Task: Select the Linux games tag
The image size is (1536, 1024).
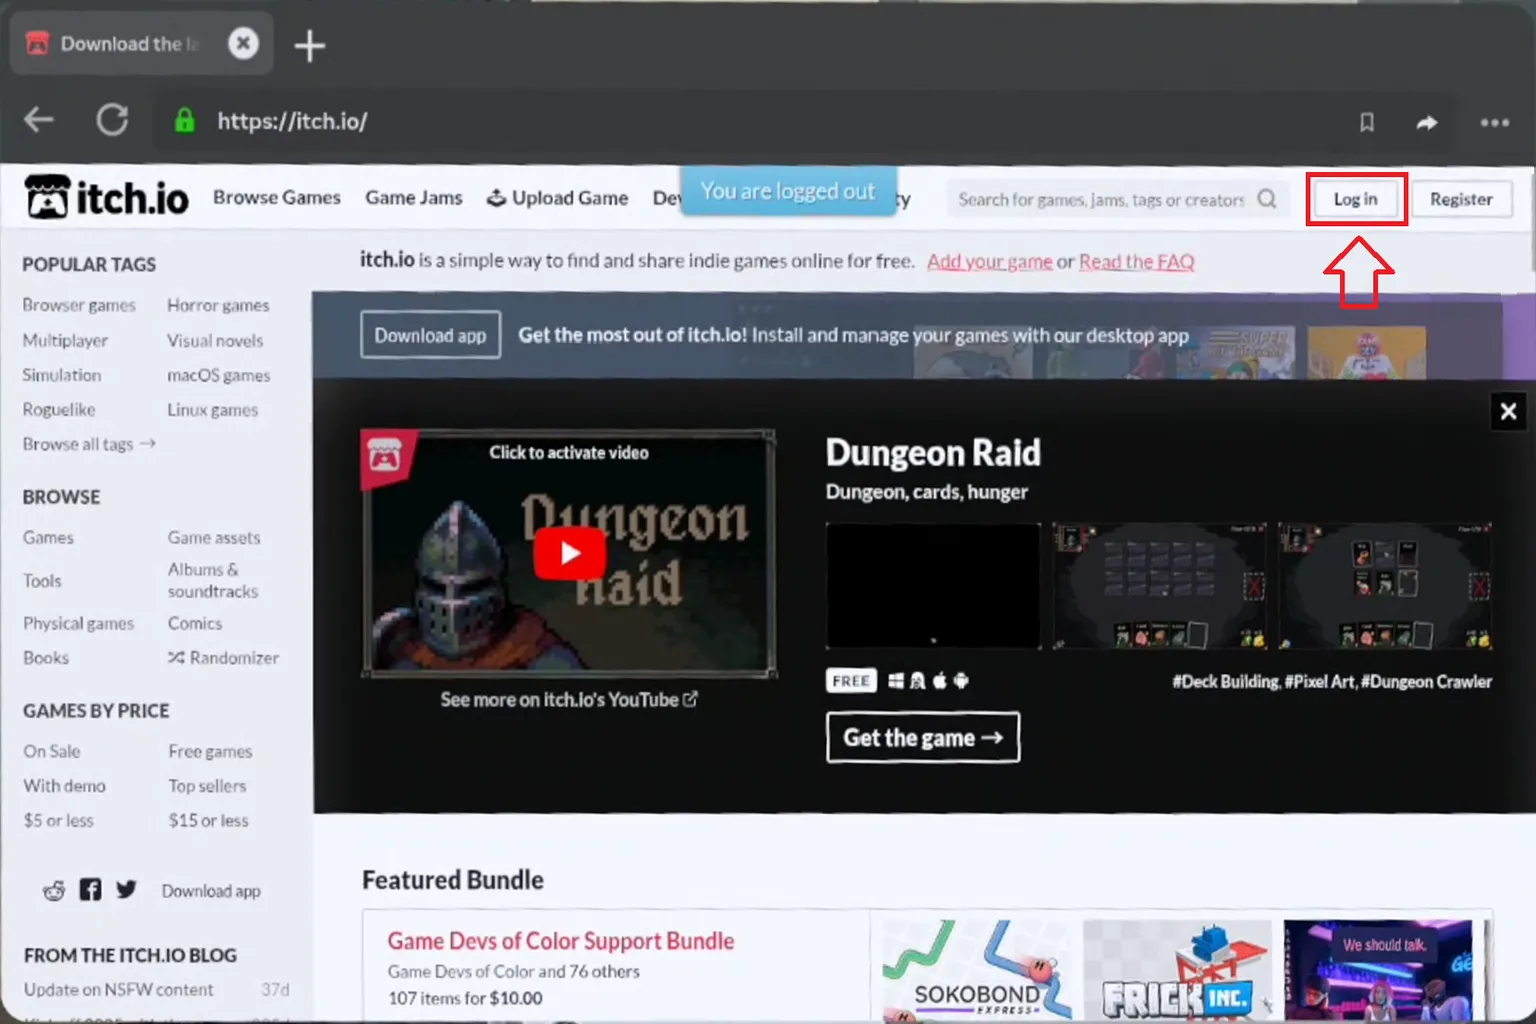Action: point(212,409)
